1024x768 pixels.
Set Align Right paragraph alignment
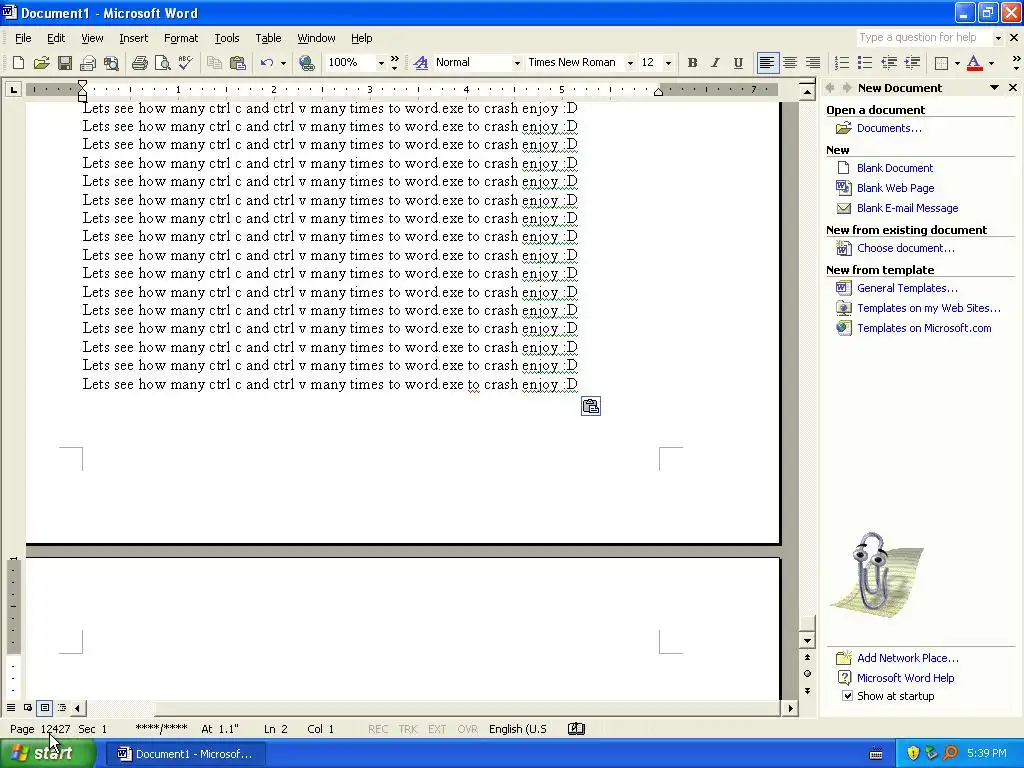point(813,63)
